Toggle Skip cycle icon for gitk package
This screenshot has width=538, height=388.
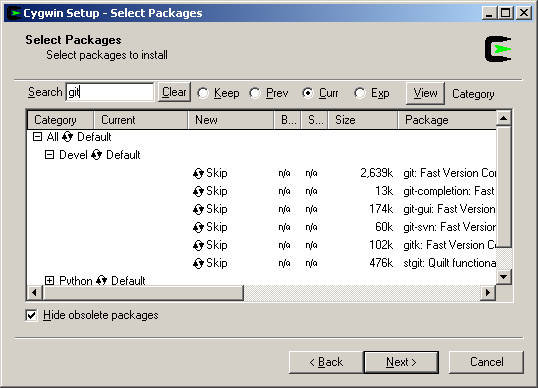point(198,245)
